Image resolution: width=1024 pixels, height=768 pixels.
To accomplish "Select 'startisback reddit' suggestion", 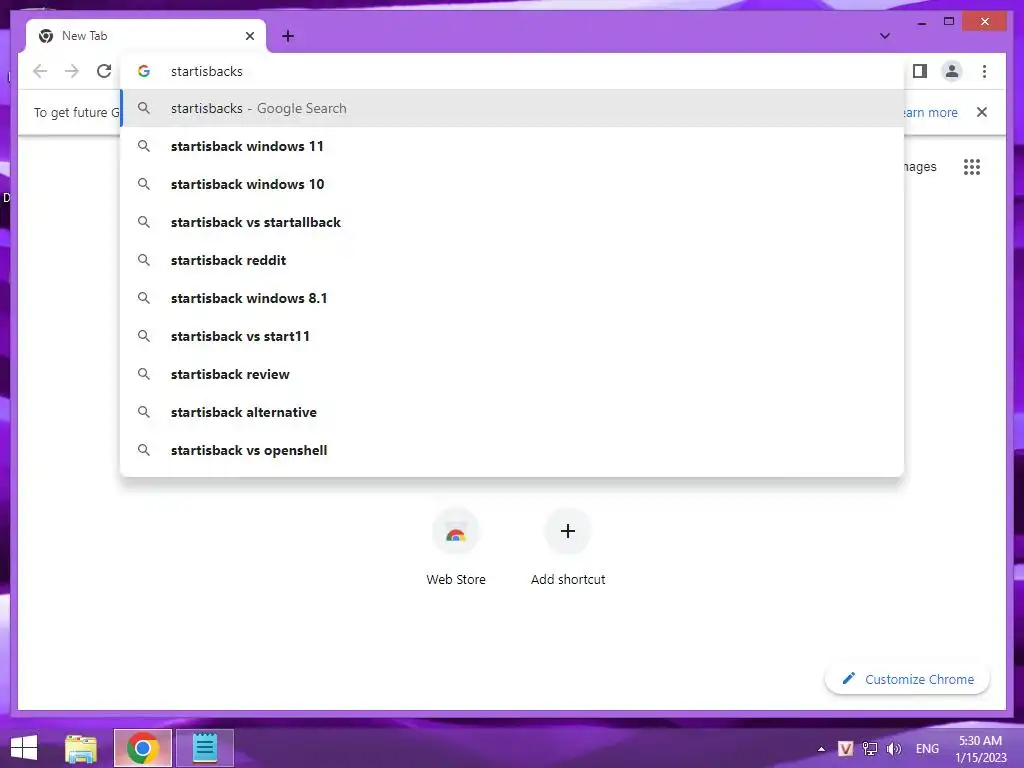I will pos(513,260).
